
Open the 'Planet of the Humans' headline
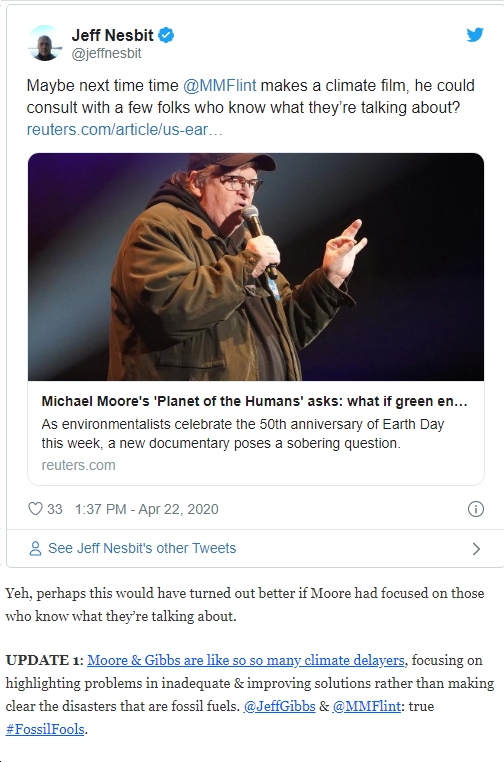tap(254, 401)
